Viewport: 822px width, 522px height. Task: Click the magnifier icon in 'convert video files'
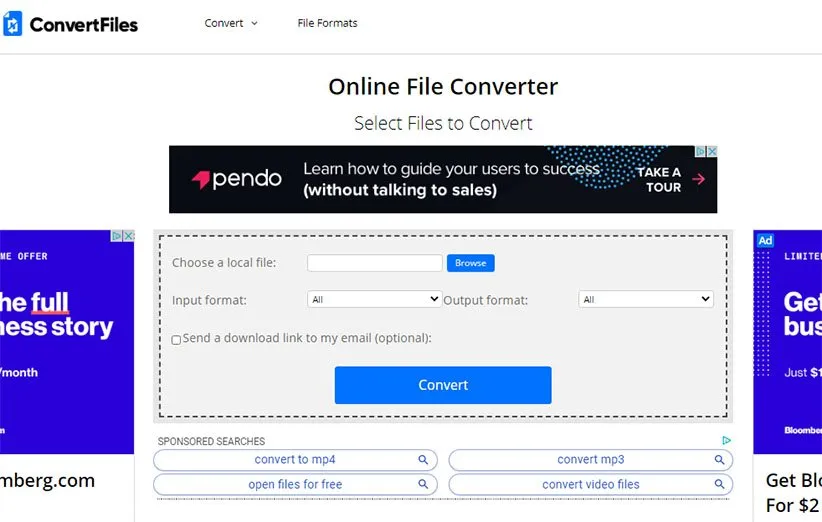tap(719, 485)
